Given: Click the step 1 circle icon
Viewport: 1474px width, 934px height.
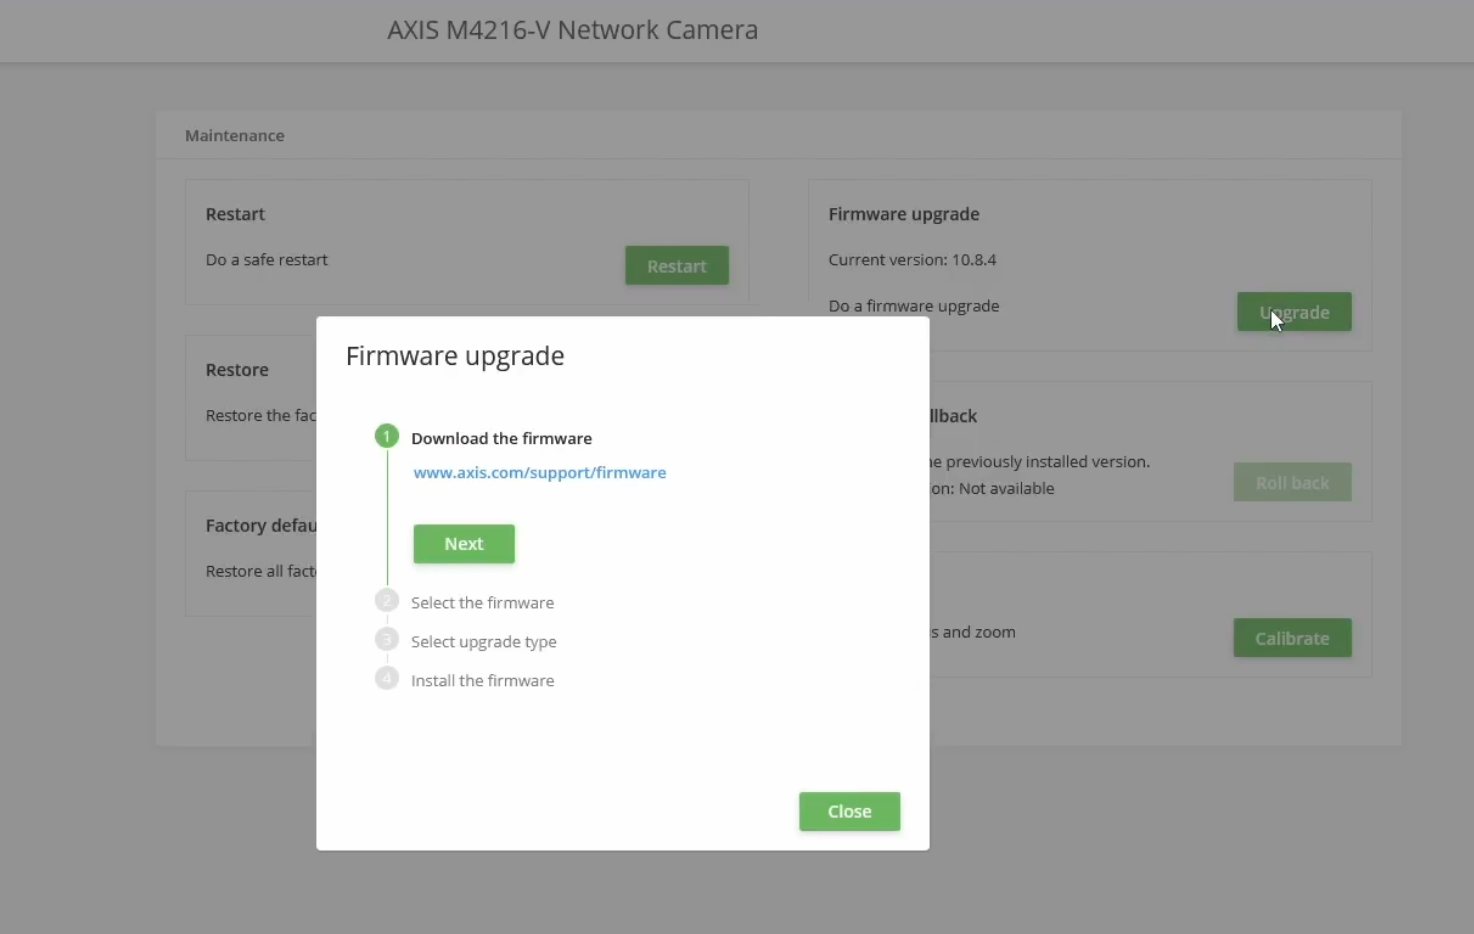Looking at the screenshot, I should pos(387,436).
